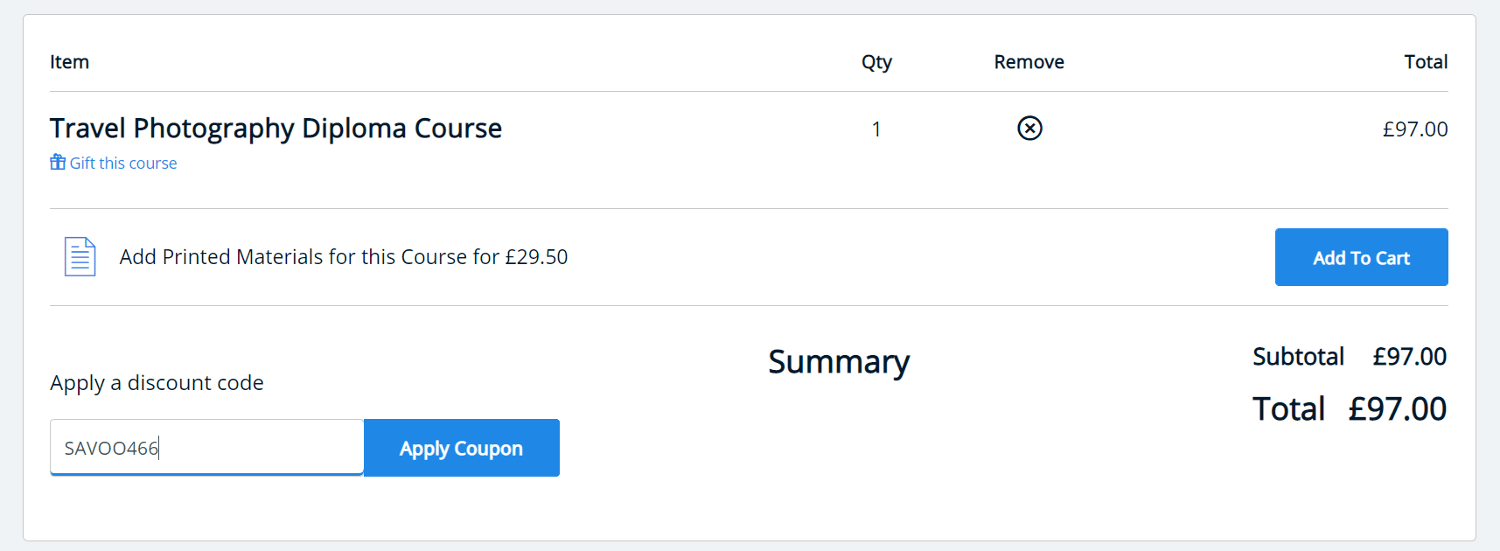Click the Item column header
Image resolution: width=1500 pixels, height=551 pixels.
tap(70, 62)
